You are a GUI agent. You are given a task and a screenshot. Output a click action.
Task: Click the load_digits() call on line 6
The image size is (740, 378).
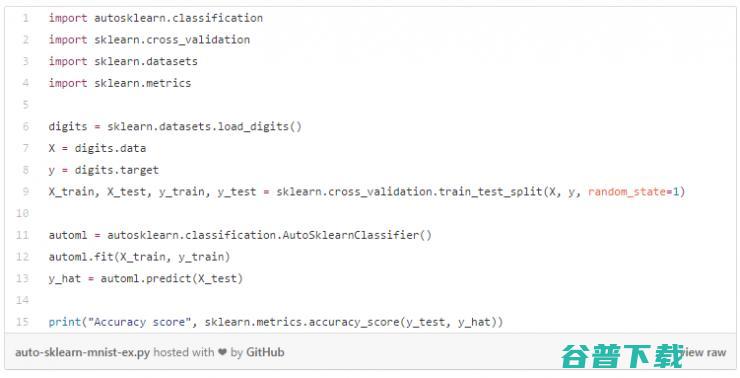(260, 126)
